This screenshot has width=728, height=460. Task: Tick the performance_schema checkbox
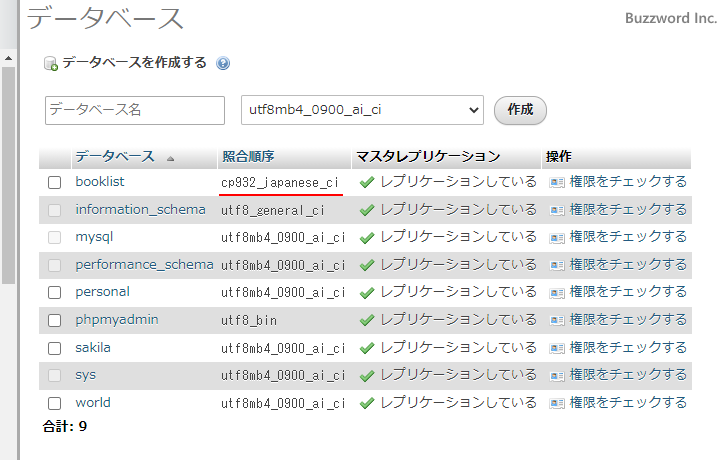(54, 265)
